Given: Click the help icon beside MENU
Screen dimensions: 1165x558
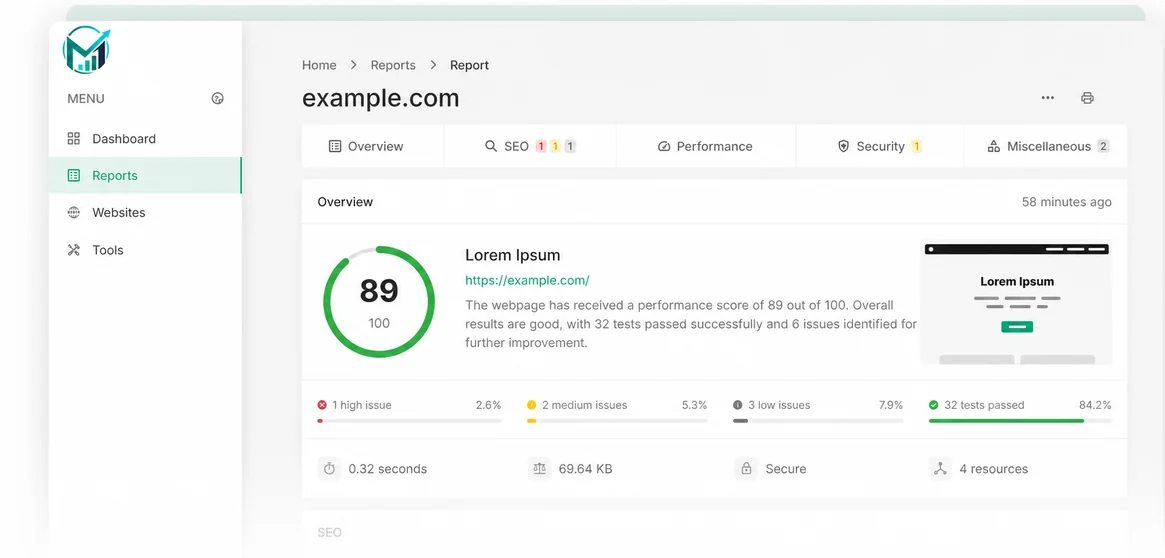Looking at the screenshot, I should click(218, 98).
